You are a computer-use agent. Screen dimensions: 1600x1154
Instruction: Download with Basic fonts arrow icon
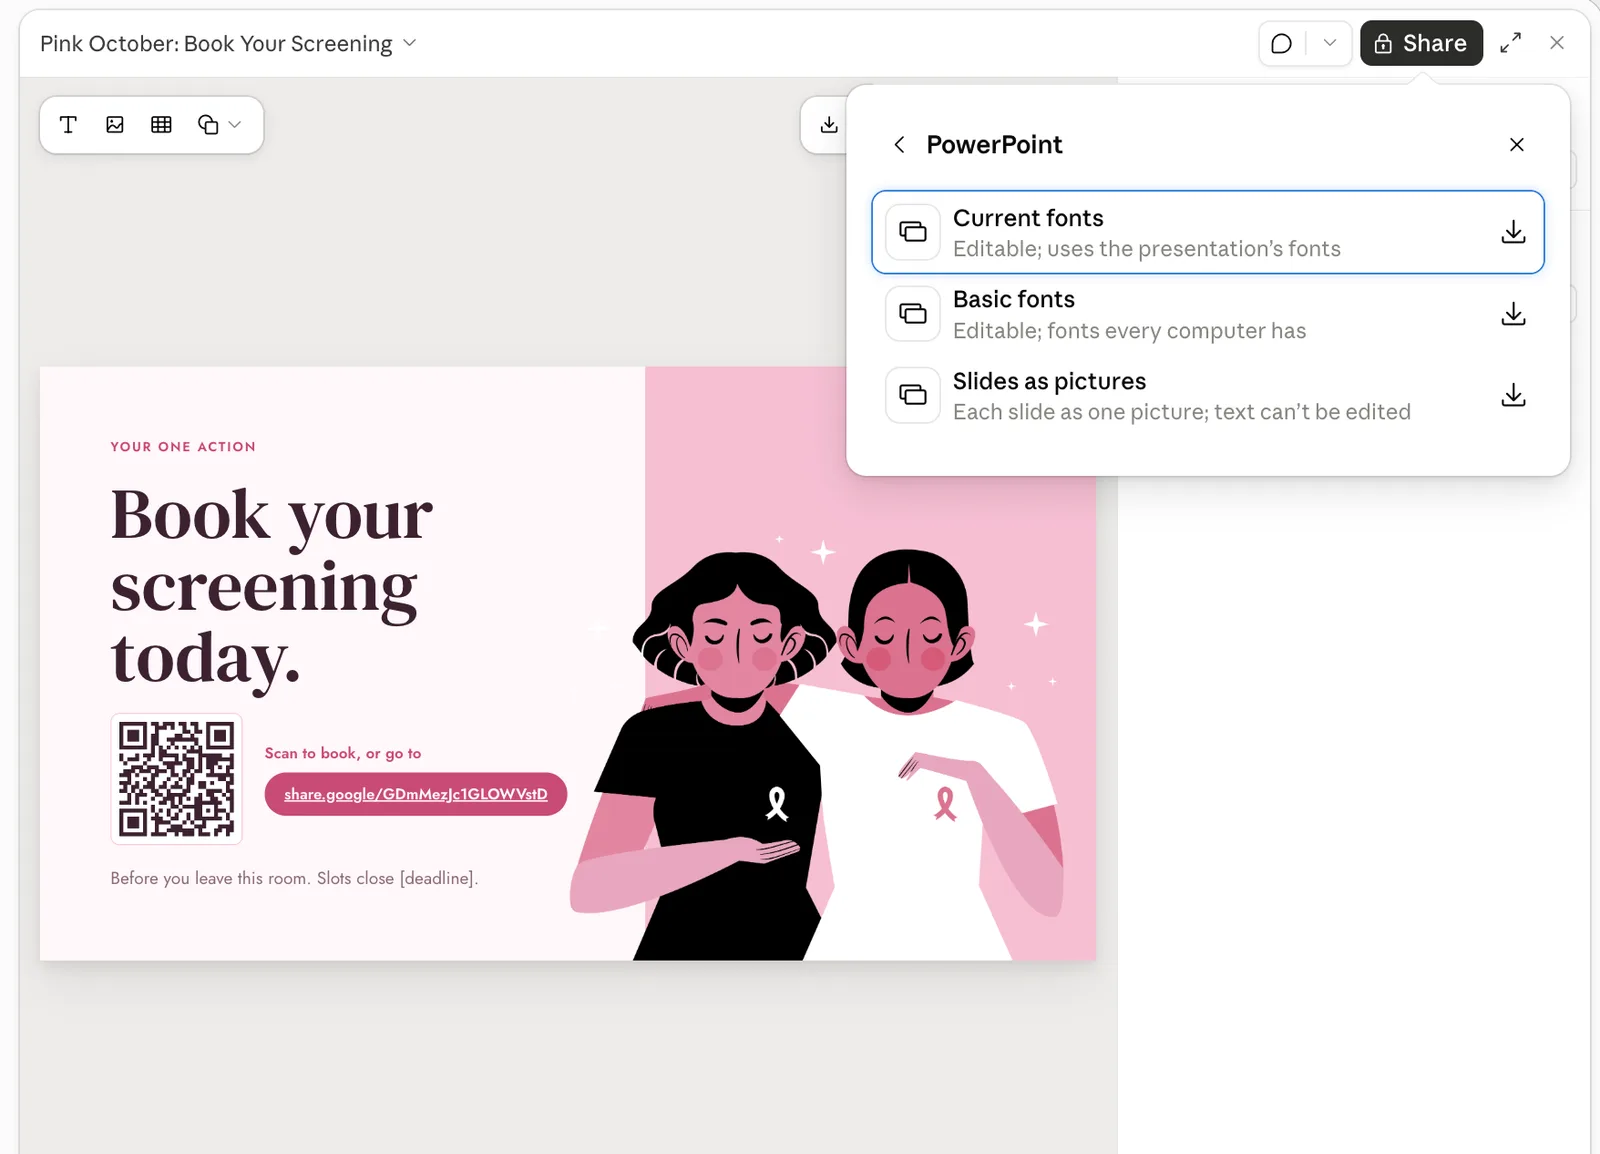[x=1514, y=314]
